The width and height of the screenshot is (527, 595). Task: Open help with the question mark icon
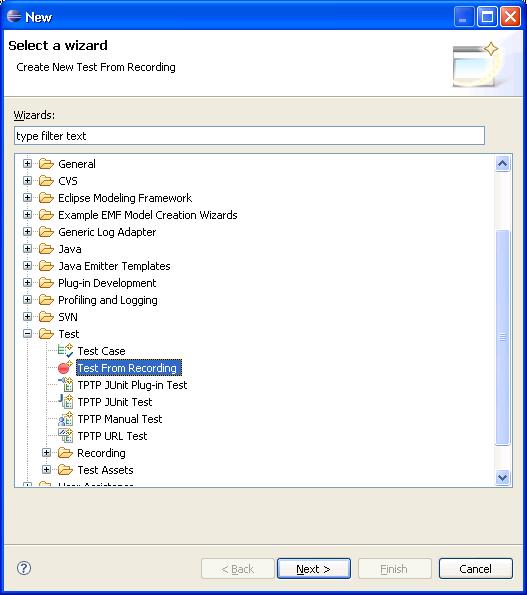point(24,568)
